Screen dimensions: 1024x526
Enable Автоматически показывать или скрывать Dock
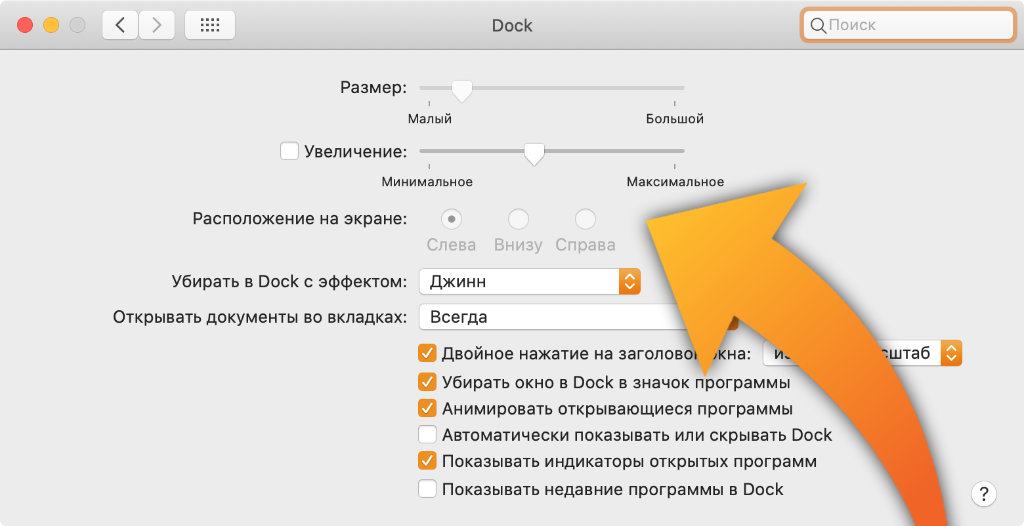pyautogui.click(x=427, y=435)
